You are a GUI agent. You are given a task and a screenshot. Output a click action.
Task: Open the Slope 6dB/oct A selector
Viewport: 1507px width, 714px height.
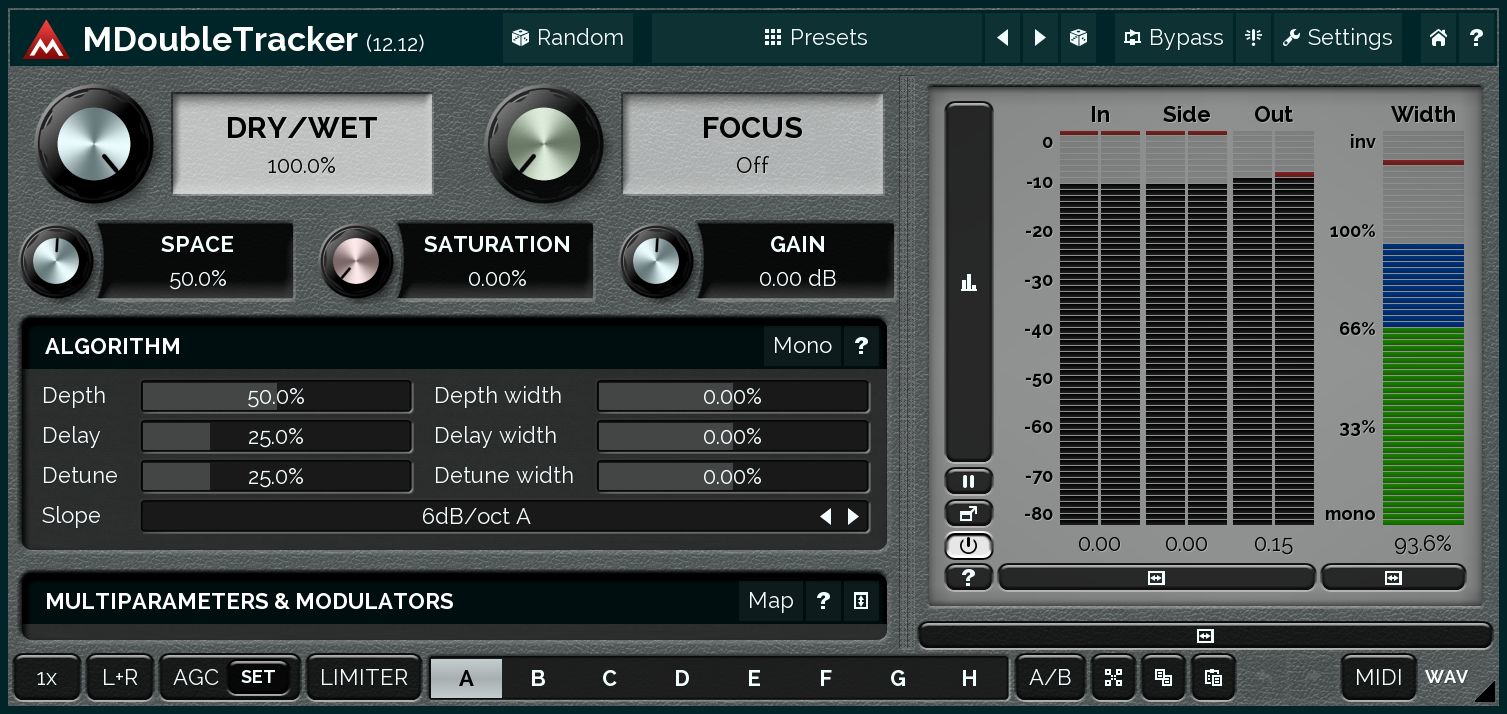476,517
